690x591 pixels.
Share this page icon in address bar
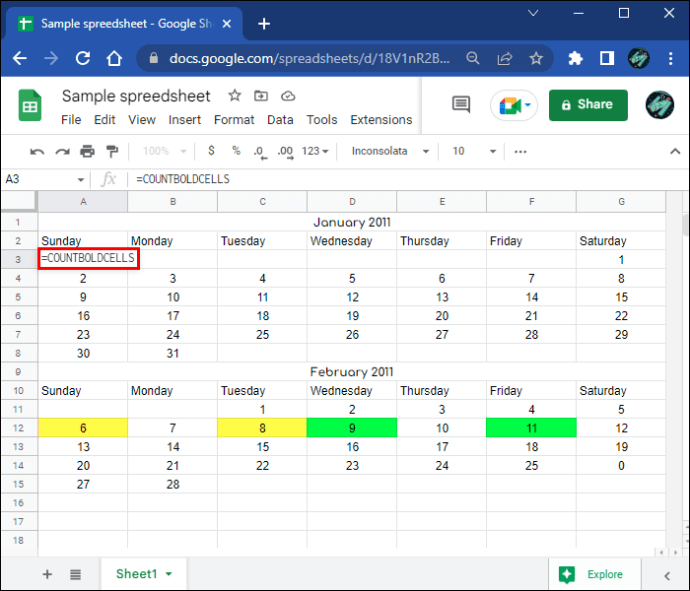[x=505, y=58]
